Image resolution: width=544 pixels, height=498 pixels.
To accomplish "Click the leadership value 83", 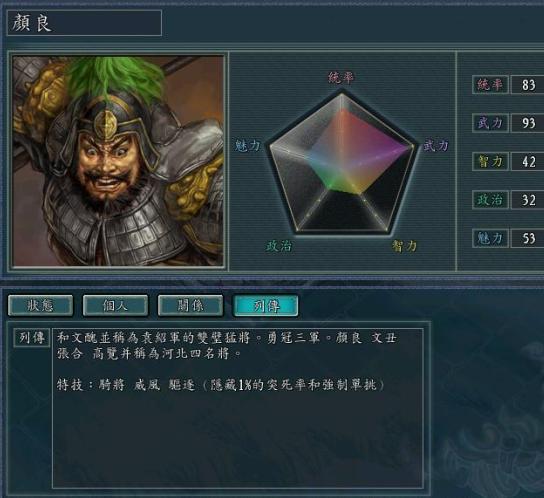I will 528,85.
